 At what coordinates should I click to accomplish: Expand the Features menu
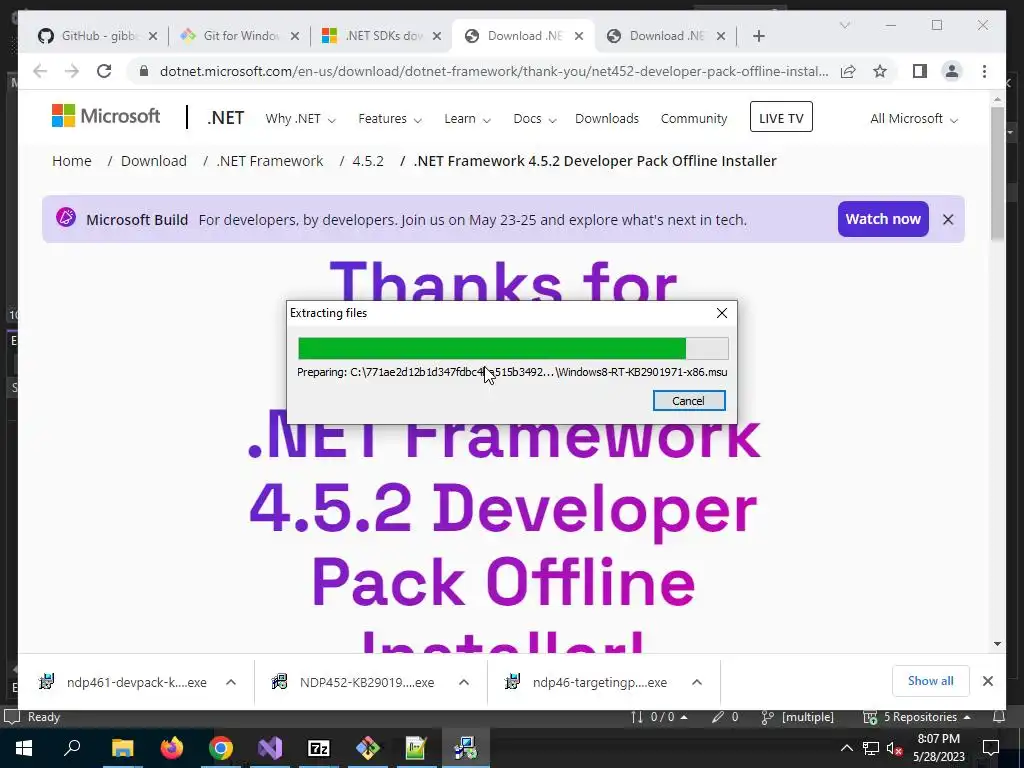[390, 119]
